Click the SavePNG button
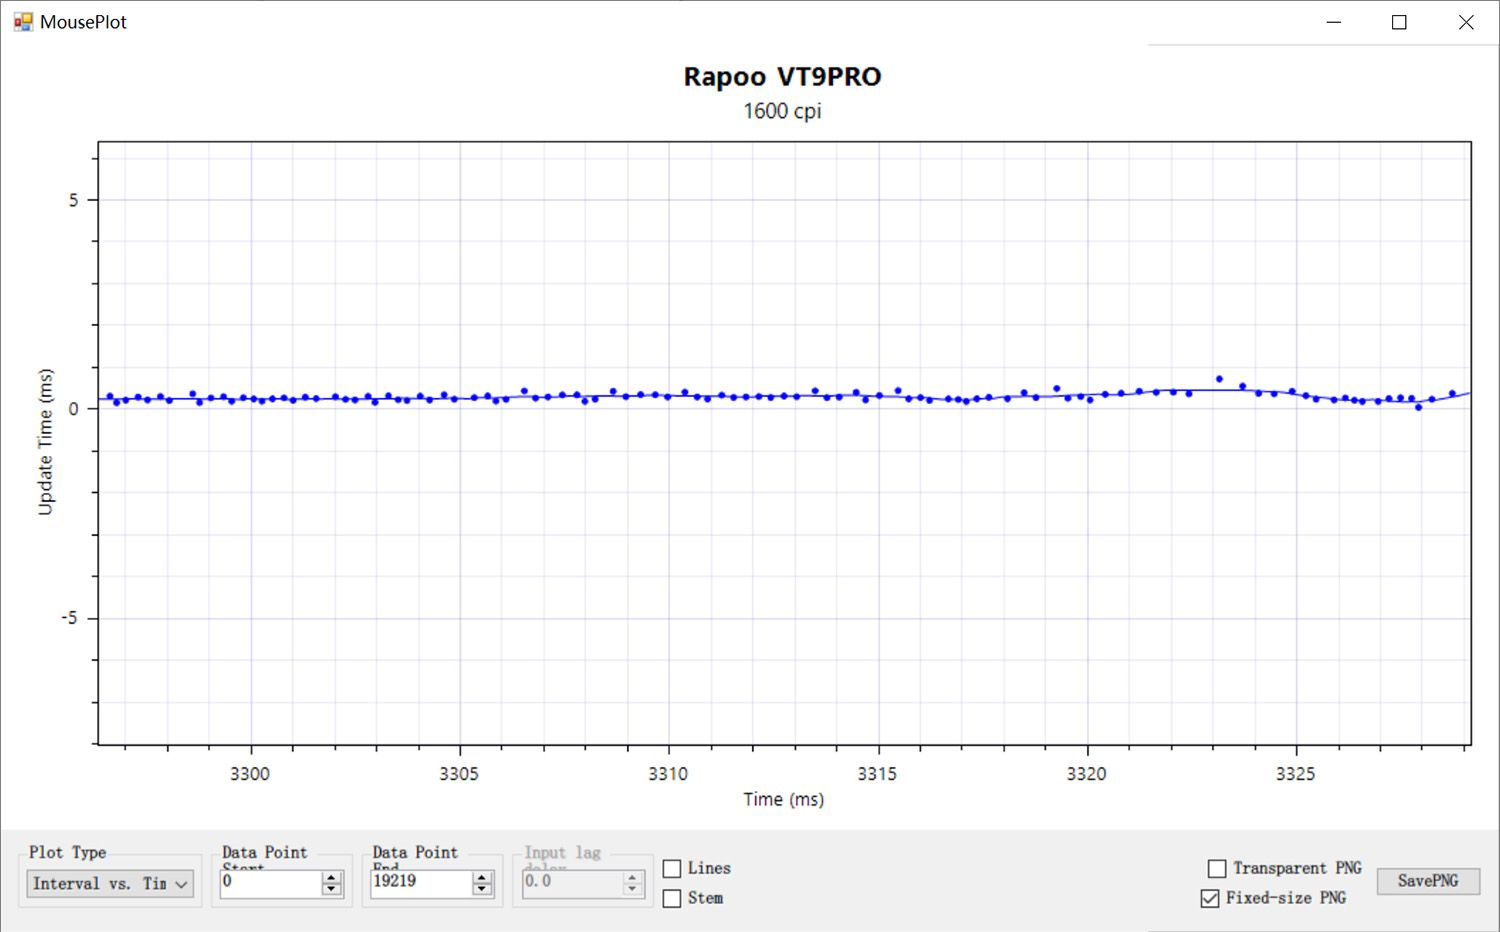This screenshot has width=1500, height=932. pos(1428,881)
